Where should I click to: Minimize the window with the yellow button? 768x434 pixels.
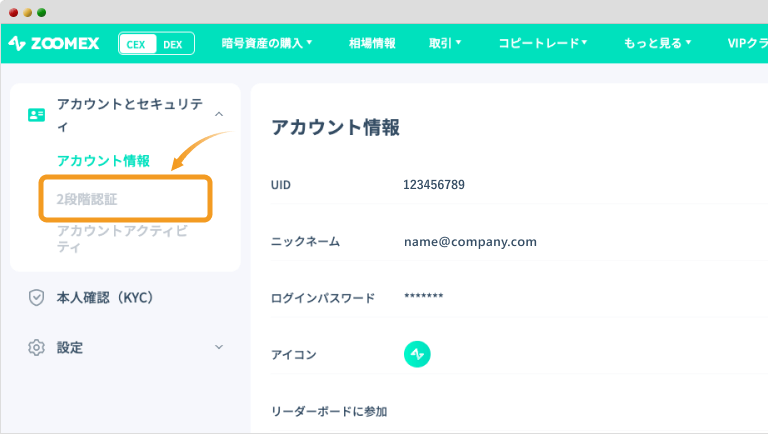coord(28,12)
